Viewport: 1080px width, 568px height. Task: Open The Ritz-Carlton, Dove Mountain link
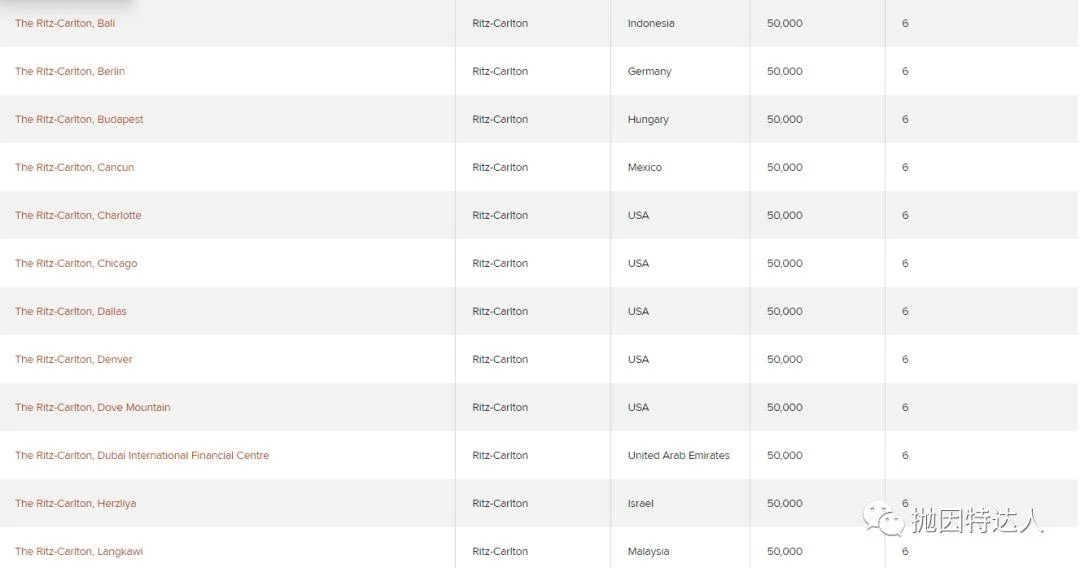click(x=93, y=408)
